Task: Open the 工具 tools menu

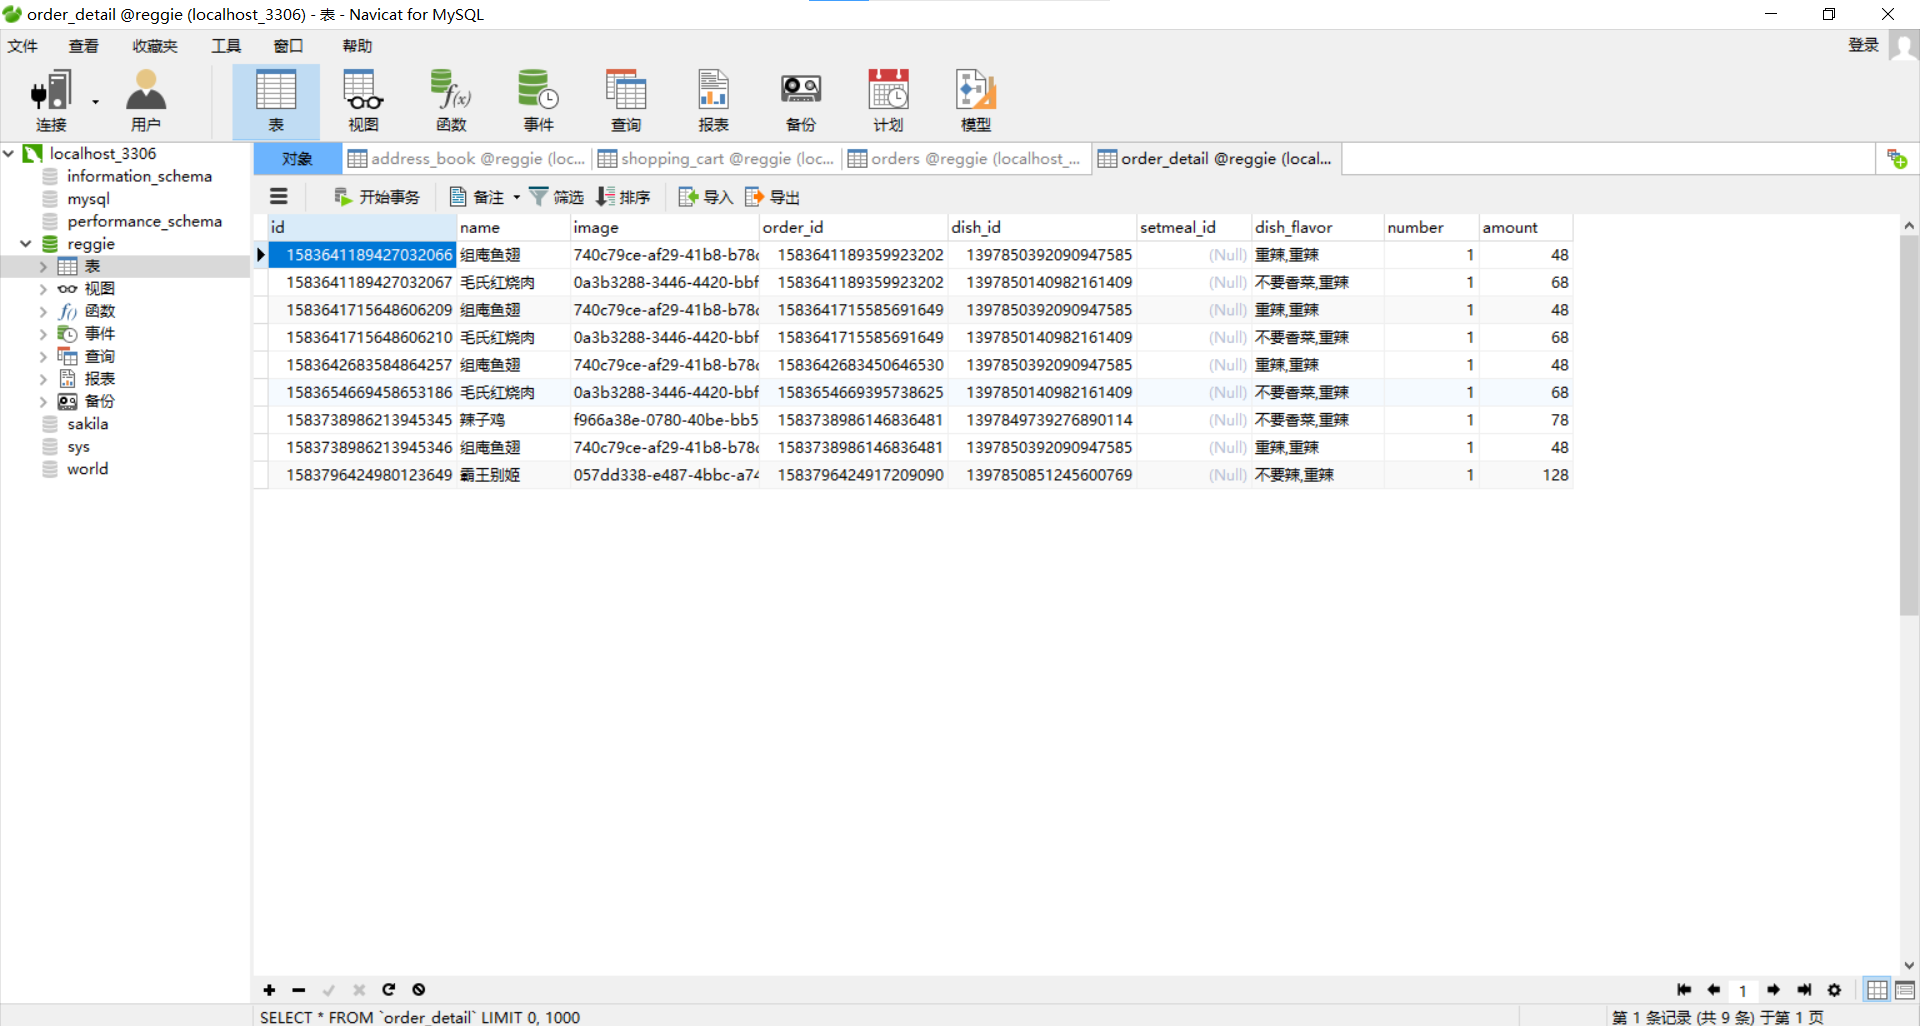Action: point(226,46)
